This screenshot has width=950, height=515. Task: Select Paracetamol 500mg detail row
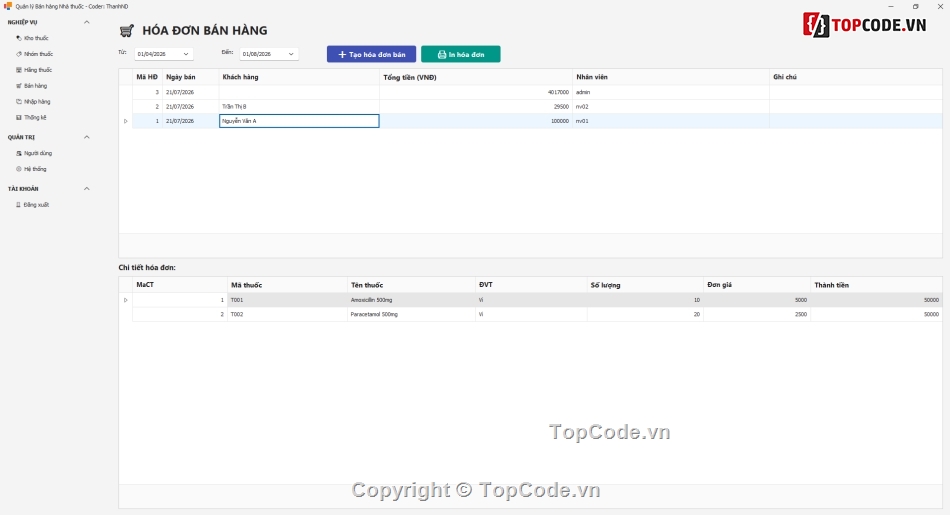537,314
